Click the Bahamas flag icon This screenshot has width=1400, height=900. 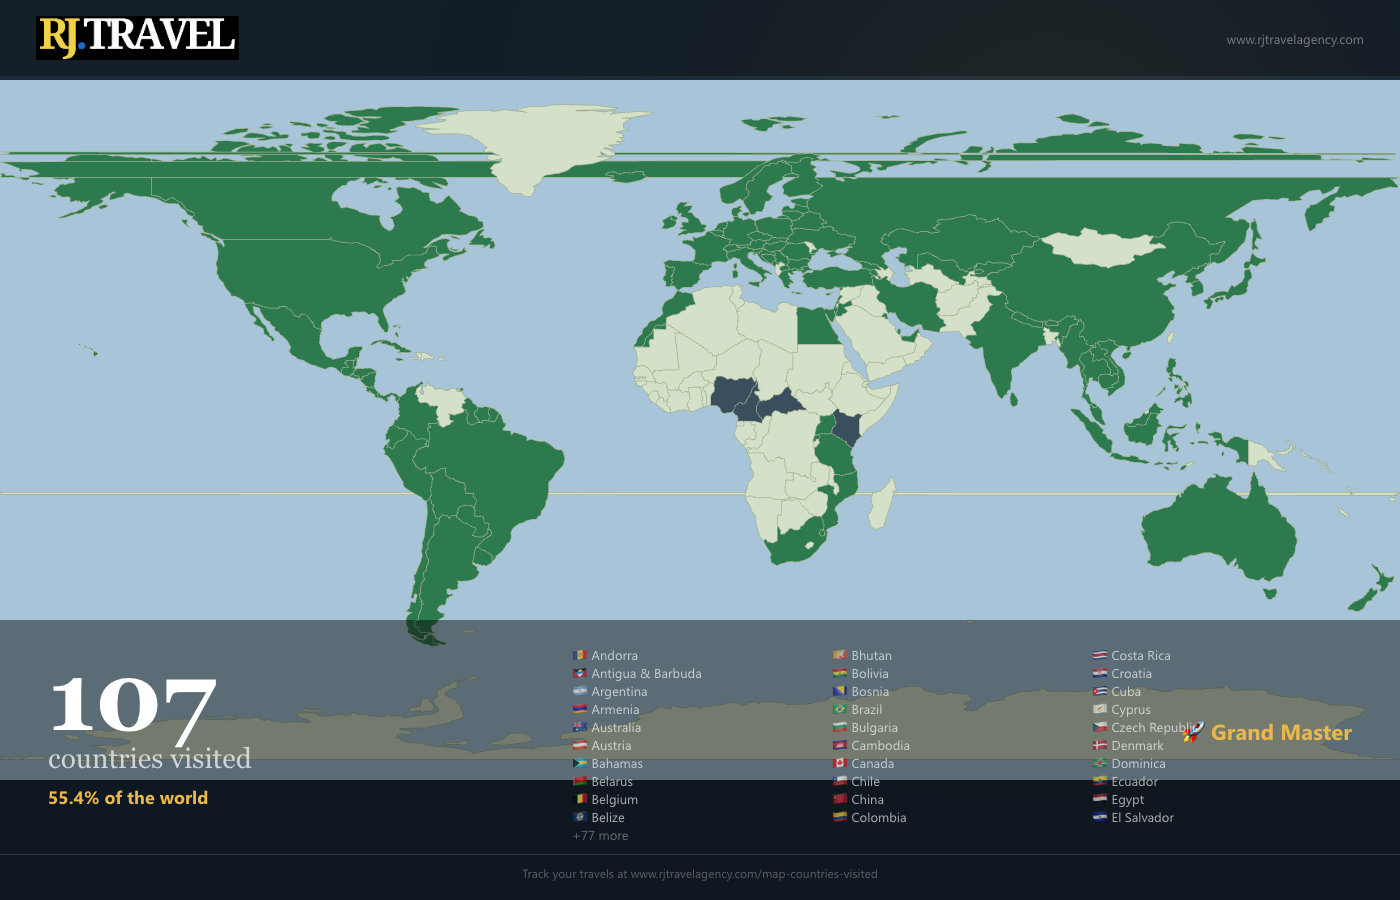click(579, 764)
